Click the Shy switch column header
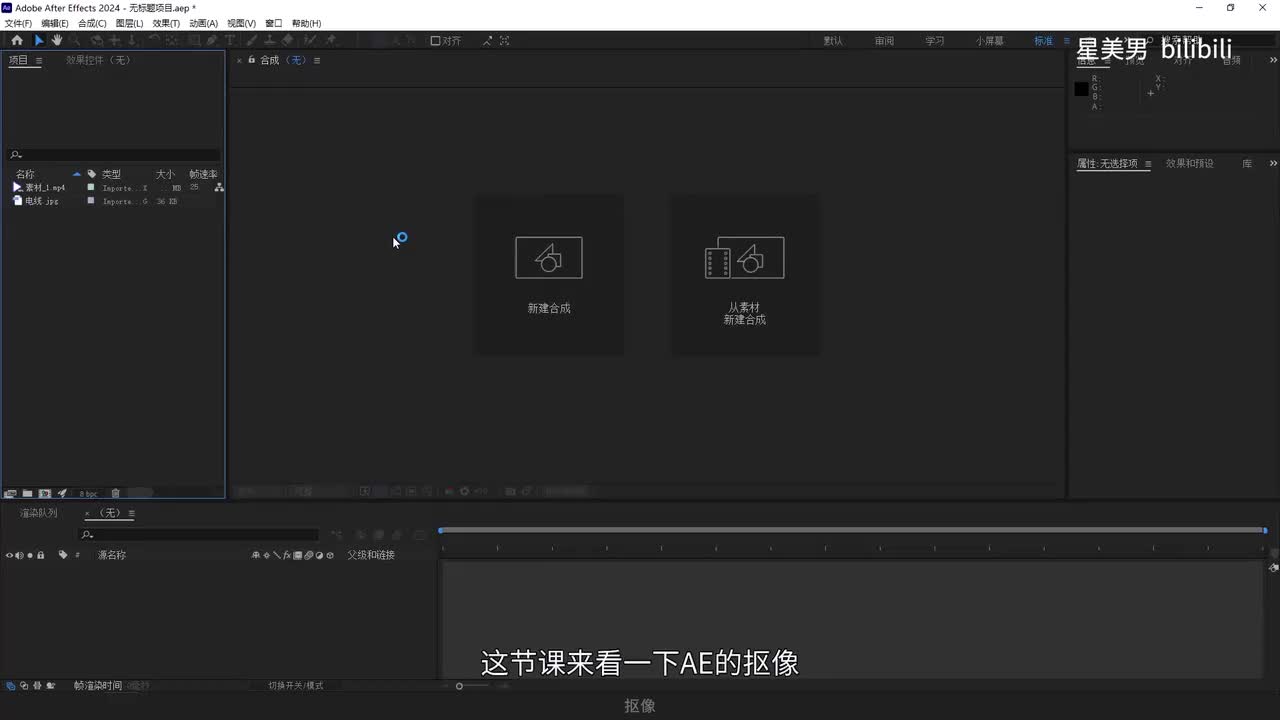Screen dimensions: 1280x720 point(255,555)
